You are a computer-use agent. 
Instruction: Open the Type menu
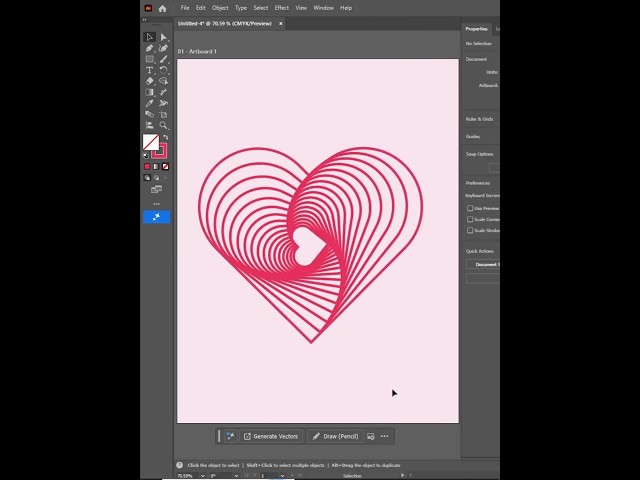click(x=241, y=8)
